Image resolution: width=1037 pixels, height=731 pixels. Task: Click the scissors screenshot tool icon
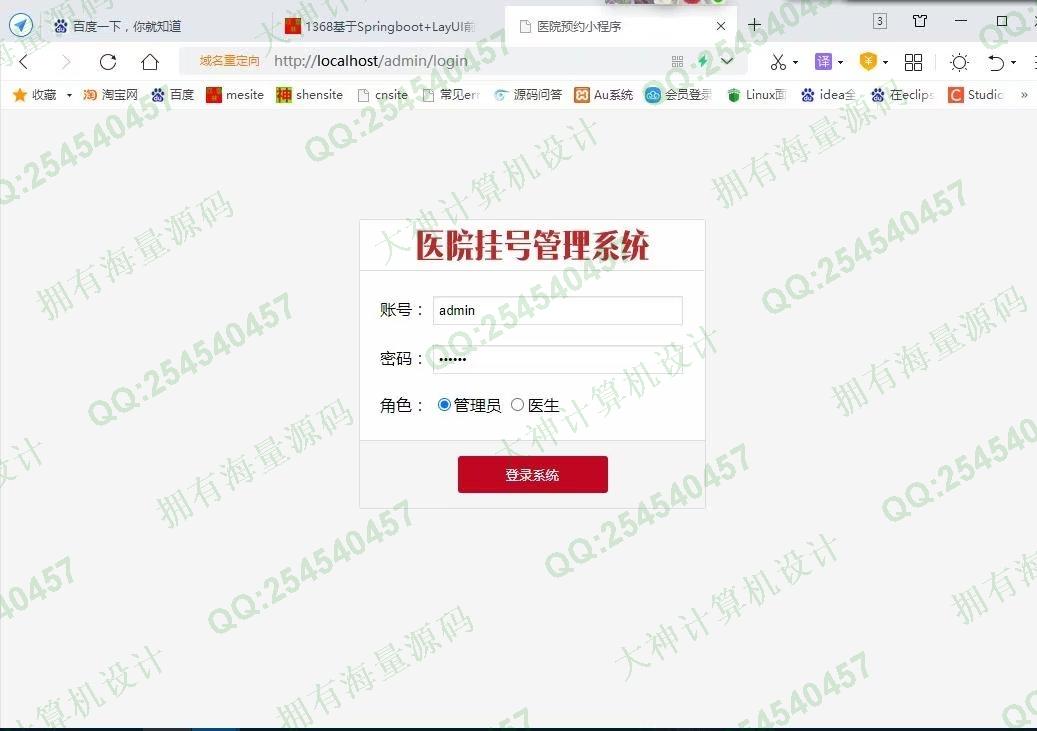tap(778, 62)
